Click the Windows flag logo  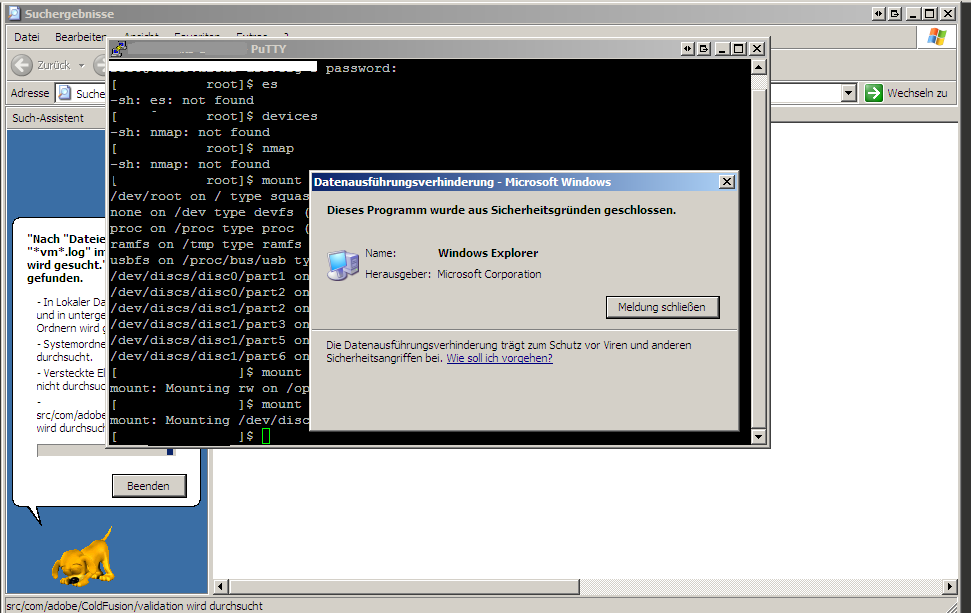tap(936, 37)
